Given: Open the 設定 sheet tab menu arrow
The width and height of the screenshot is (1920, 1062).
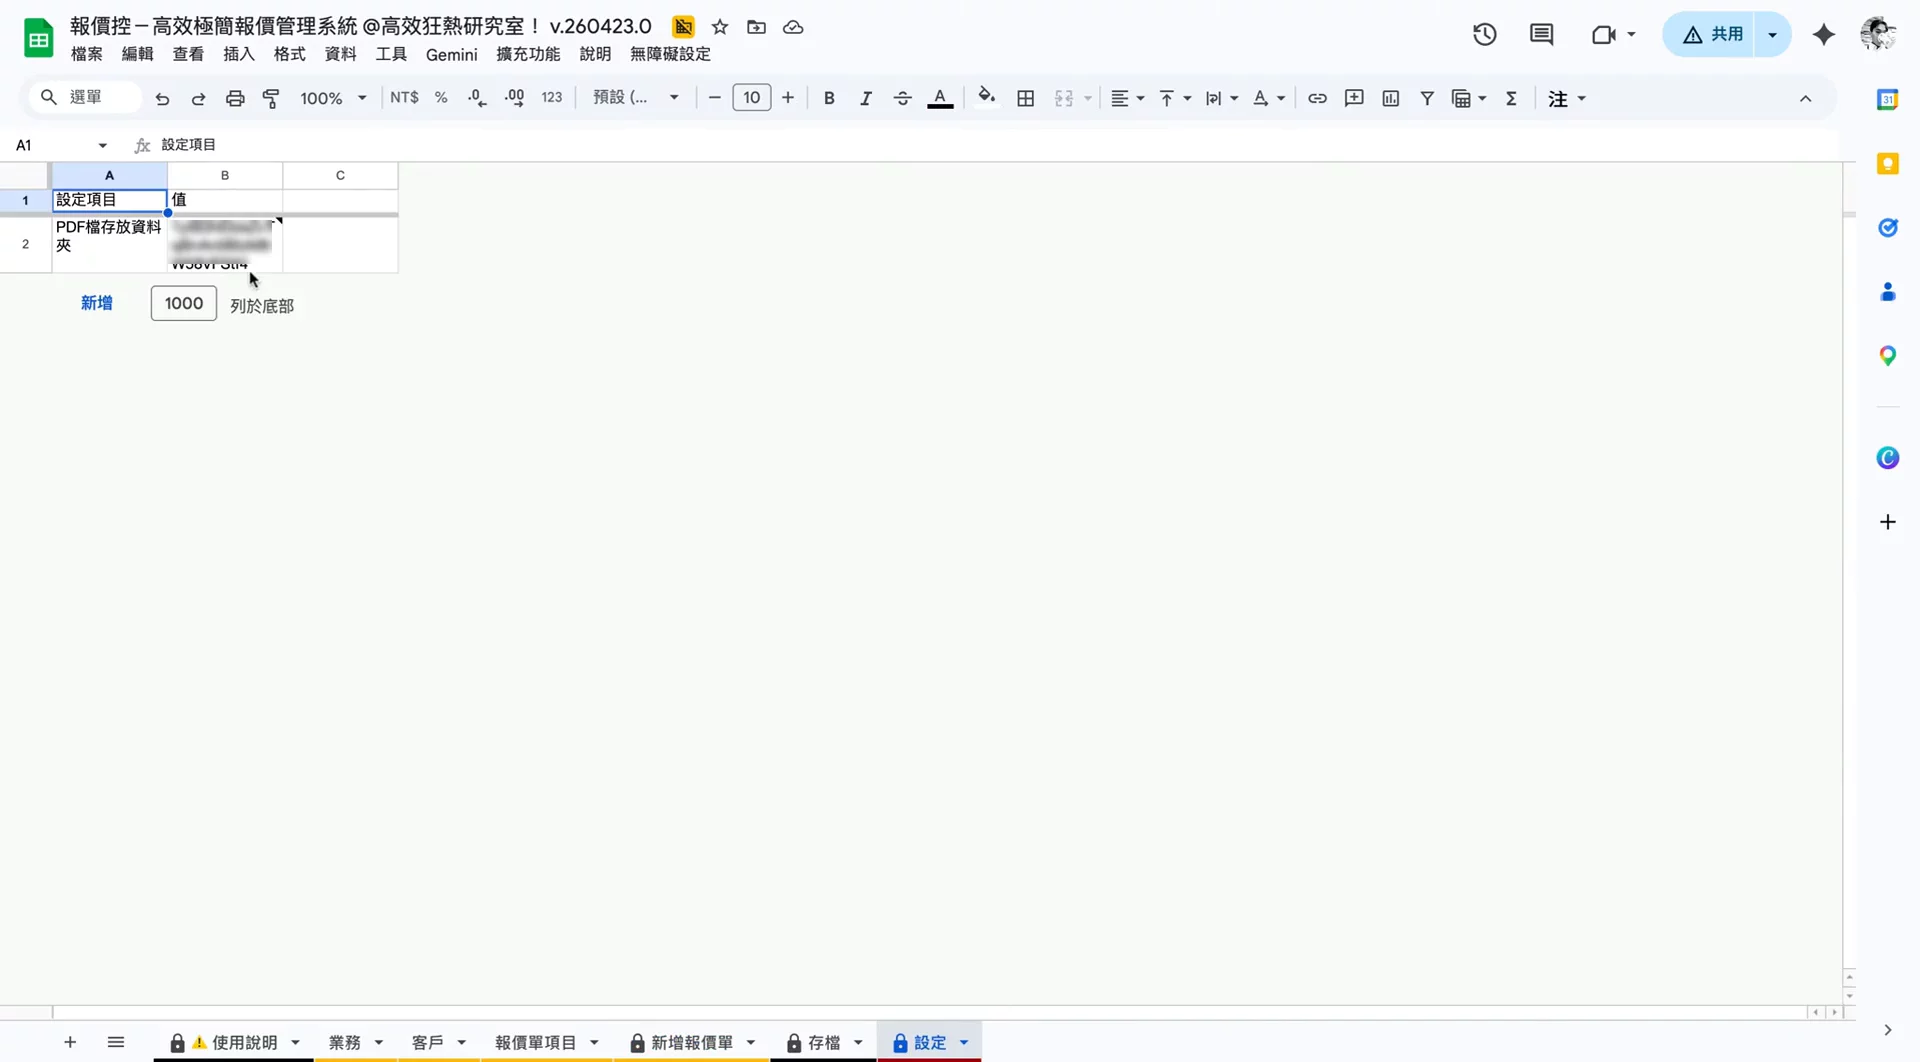Looking at the screenshot, I should 964,1043.
